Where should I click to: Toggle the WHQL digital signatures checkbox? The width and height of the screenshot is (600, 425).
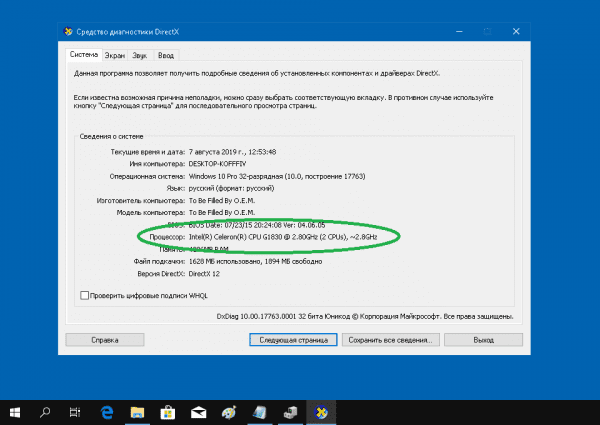(x=85, y=295)
